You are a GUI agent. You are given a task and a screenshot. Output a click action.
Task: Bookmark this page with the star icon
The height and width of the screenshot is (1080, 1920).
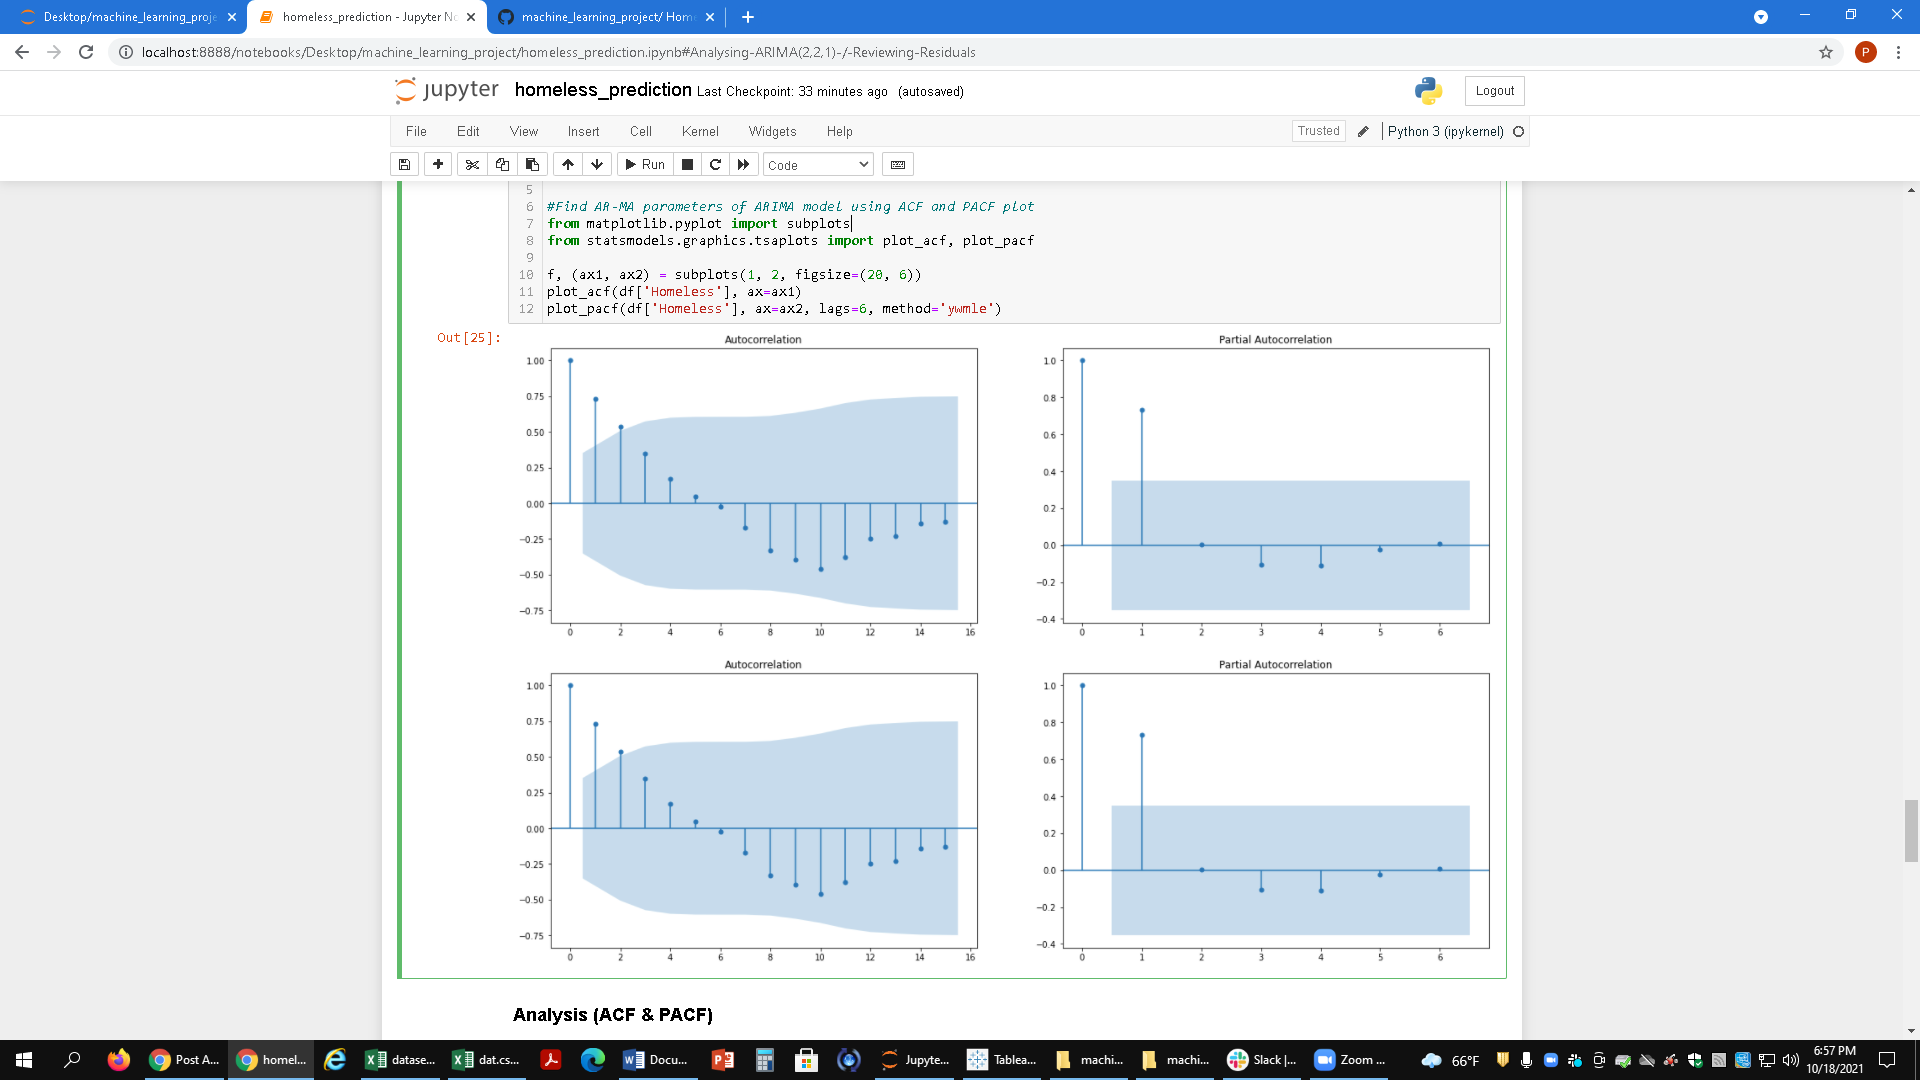click(1825, 52)
